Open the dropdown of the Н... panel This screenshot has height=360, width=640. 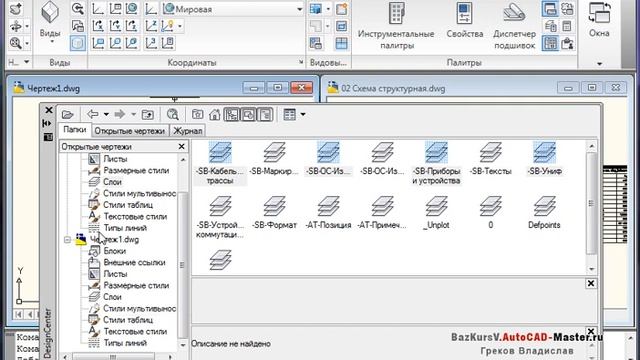pyautogui.click(x=27, y=62)
